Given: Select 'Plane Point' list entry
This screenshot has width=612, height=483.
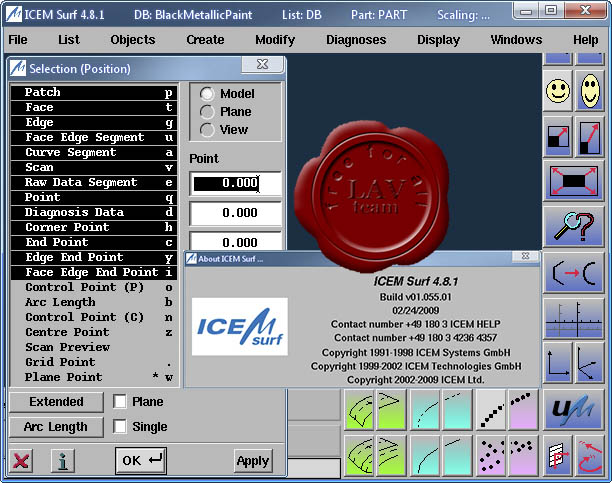Looking at the screenshot, I should [x=94, y=377].
